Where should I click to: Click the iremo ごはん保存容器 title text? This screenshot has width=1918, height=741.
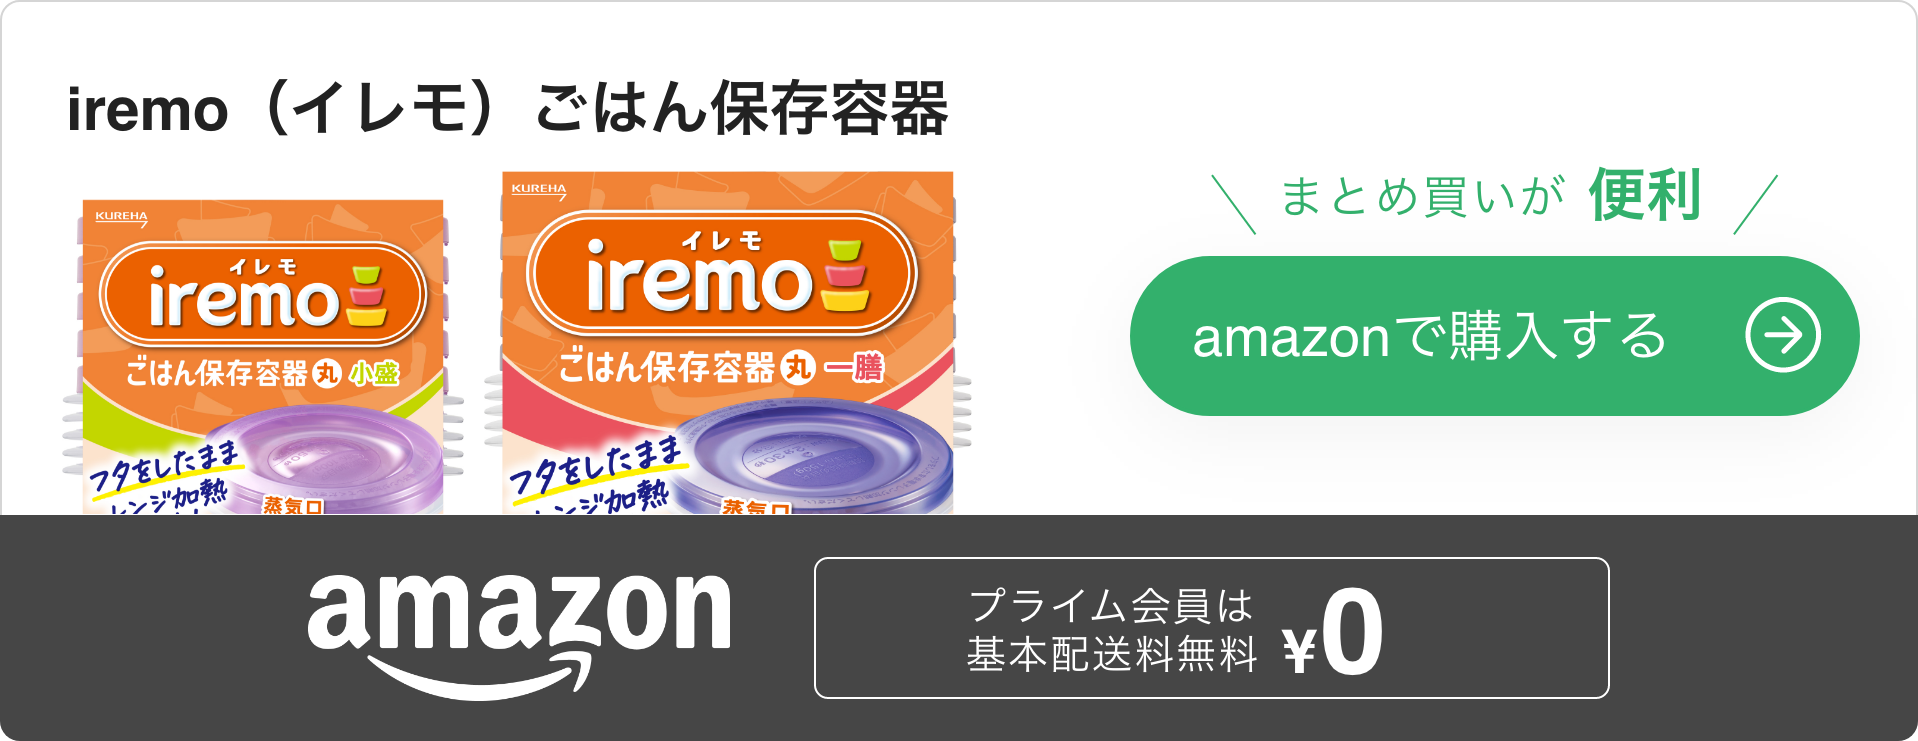click(507, 109)
